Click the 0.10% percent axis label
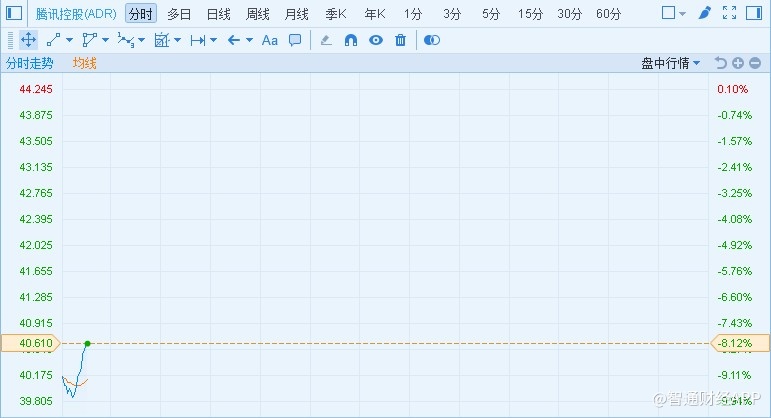The width and height of the screenshot is (771, 418). [733, 89]
